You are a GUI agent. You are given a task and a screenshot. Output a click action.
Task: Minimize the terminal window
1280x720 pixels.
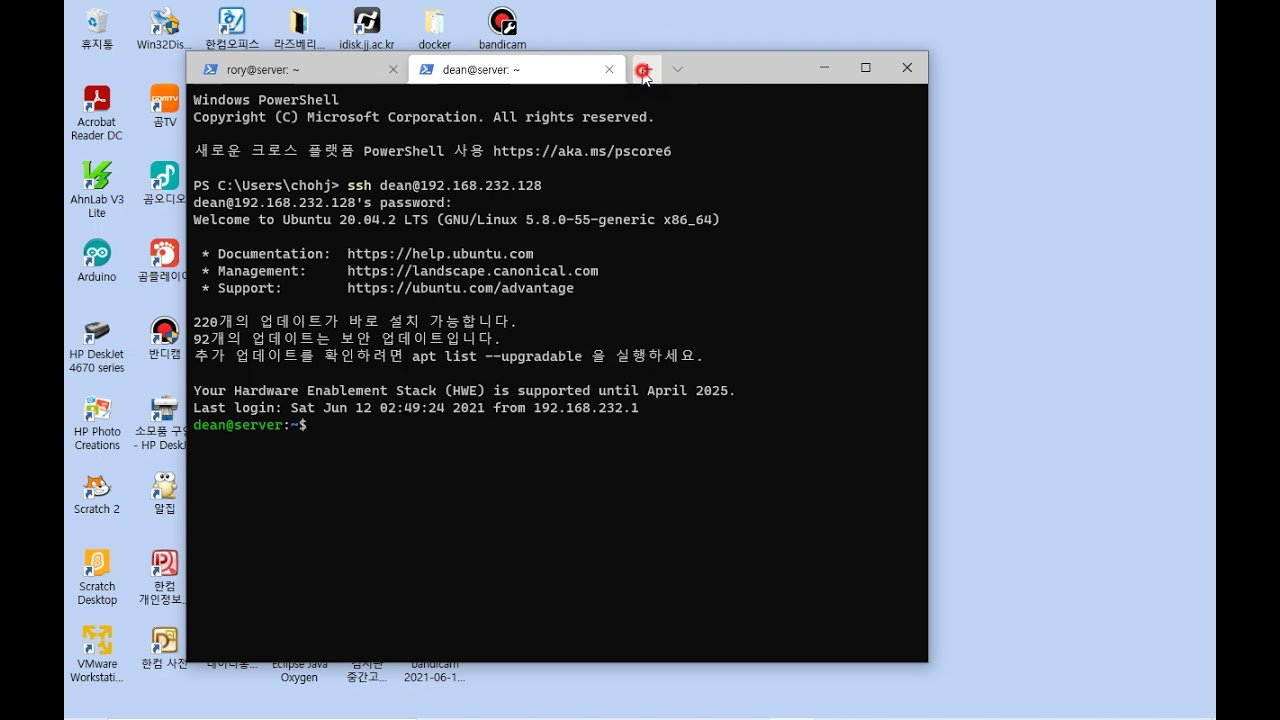coord(824,67)
